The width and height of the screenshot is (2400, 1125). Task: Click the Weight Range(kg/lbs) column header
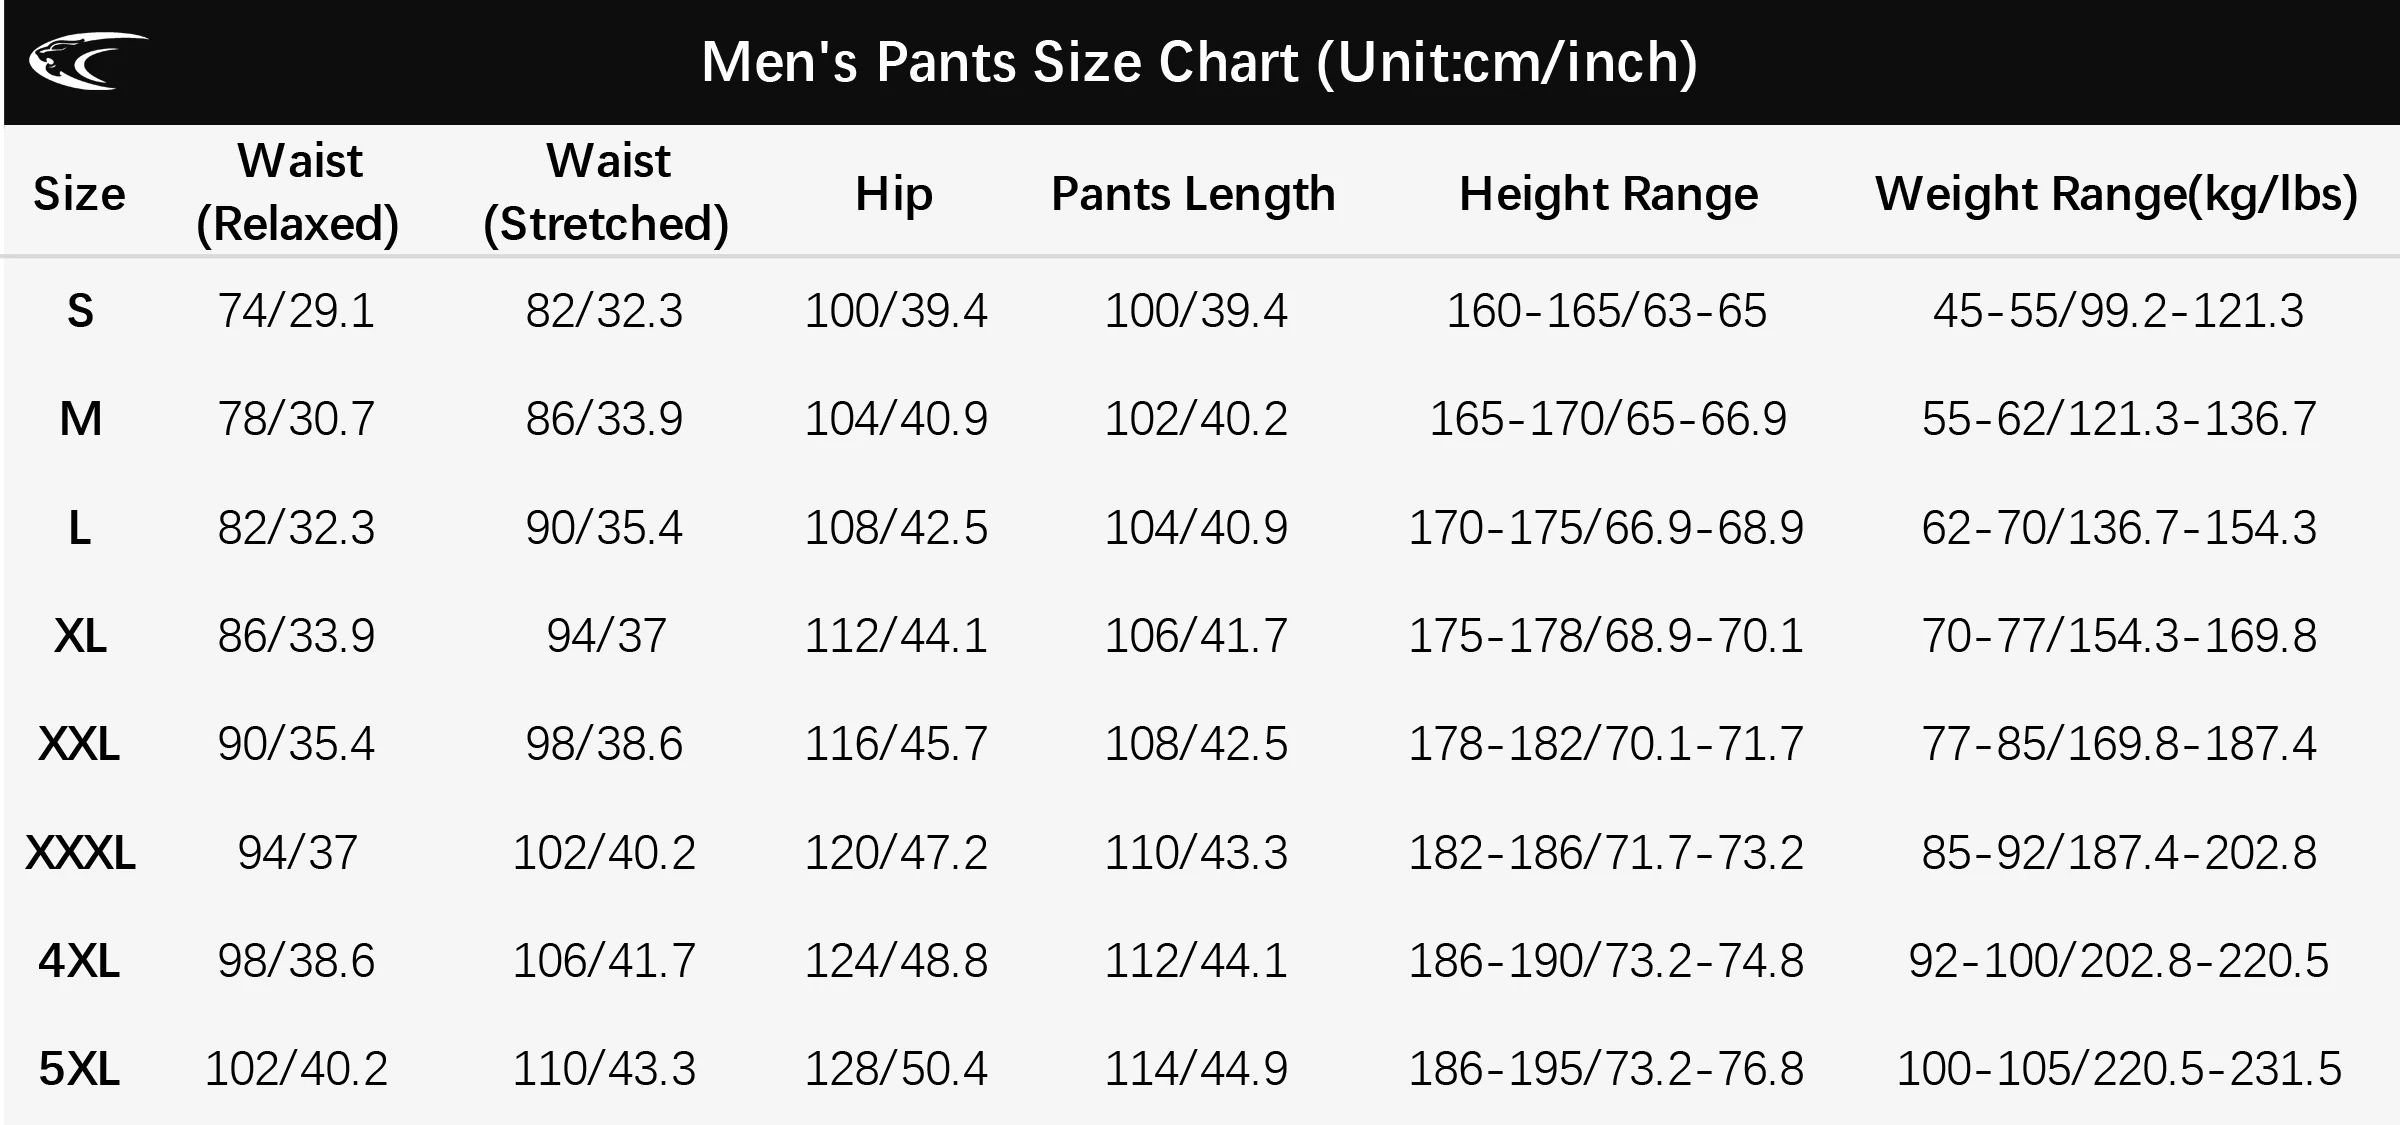[2116, 193]
